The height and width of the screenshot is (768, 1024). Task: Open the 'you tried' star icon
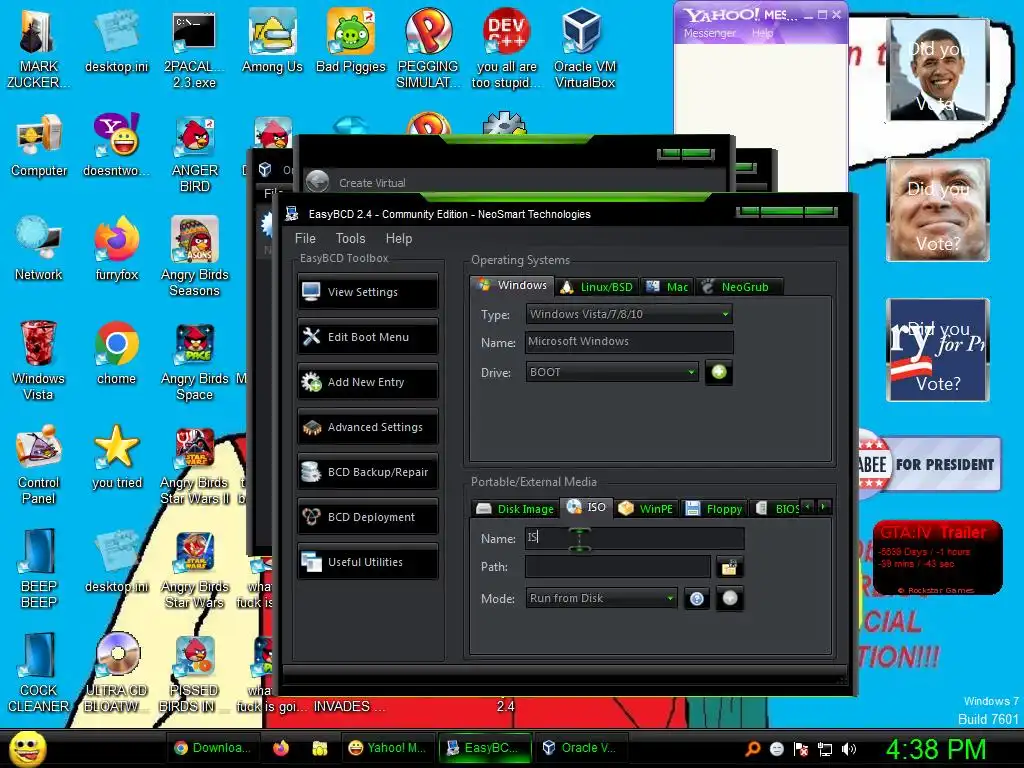click(x=116, y=456)
